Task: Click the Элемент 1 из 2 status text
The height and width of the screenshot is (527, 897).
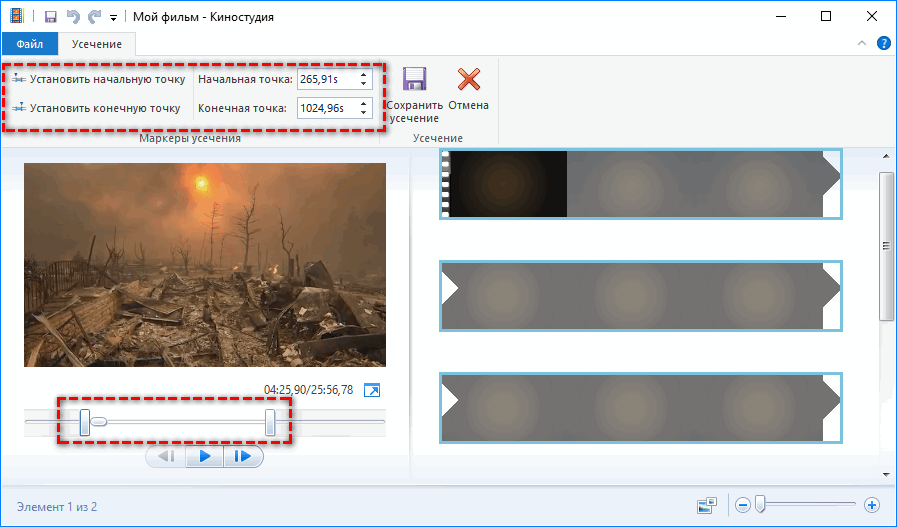Action: click(x=57, y=507)
